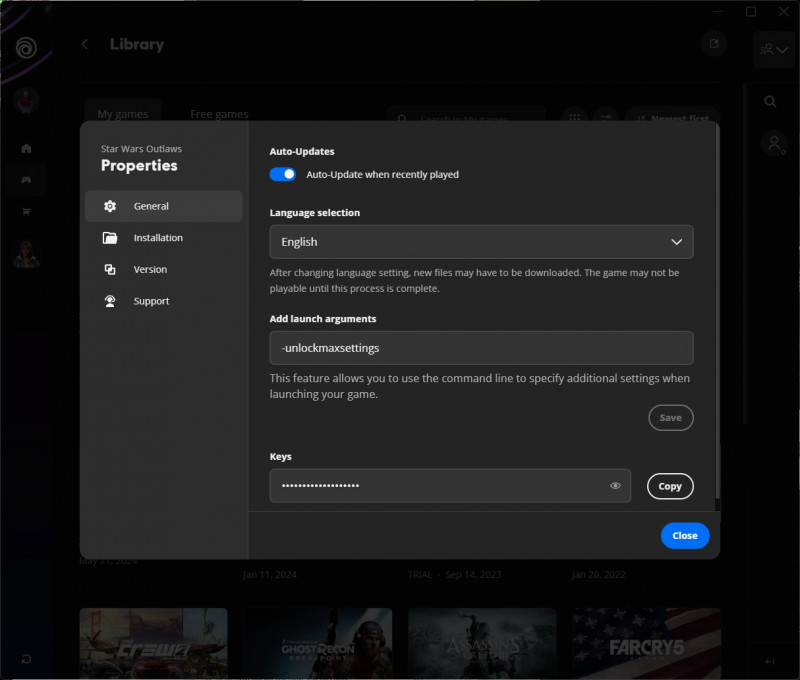Open the friends dropdown at top right
Screen dimensions: 800x680
[774, 49]
